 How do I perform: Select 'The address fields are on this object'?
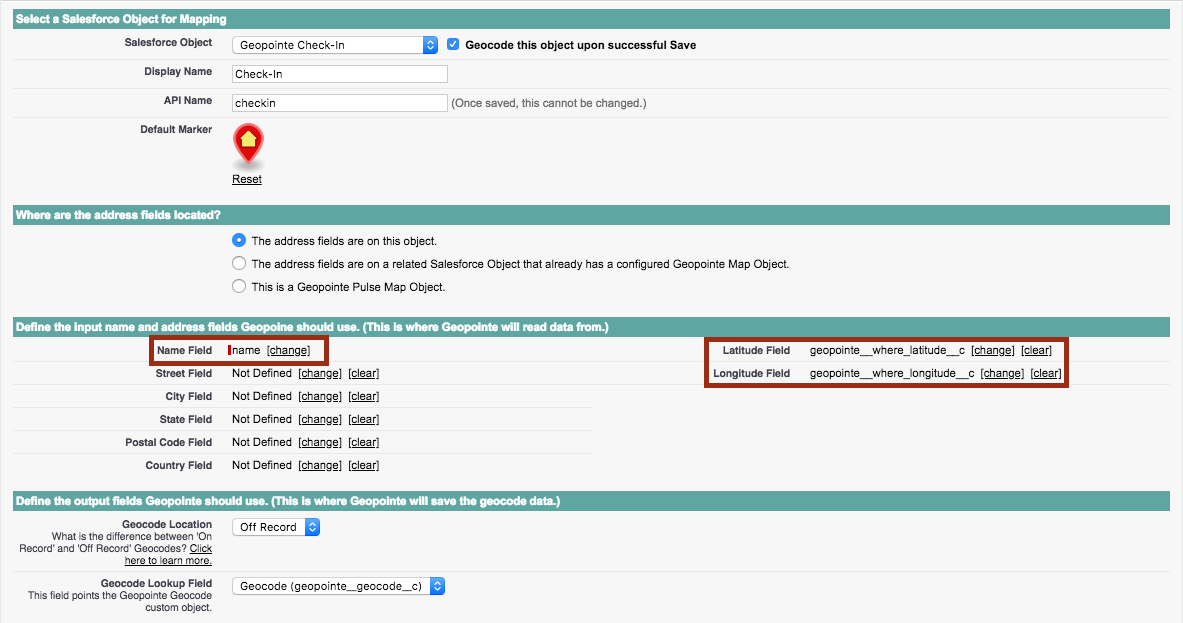point(239,241)
